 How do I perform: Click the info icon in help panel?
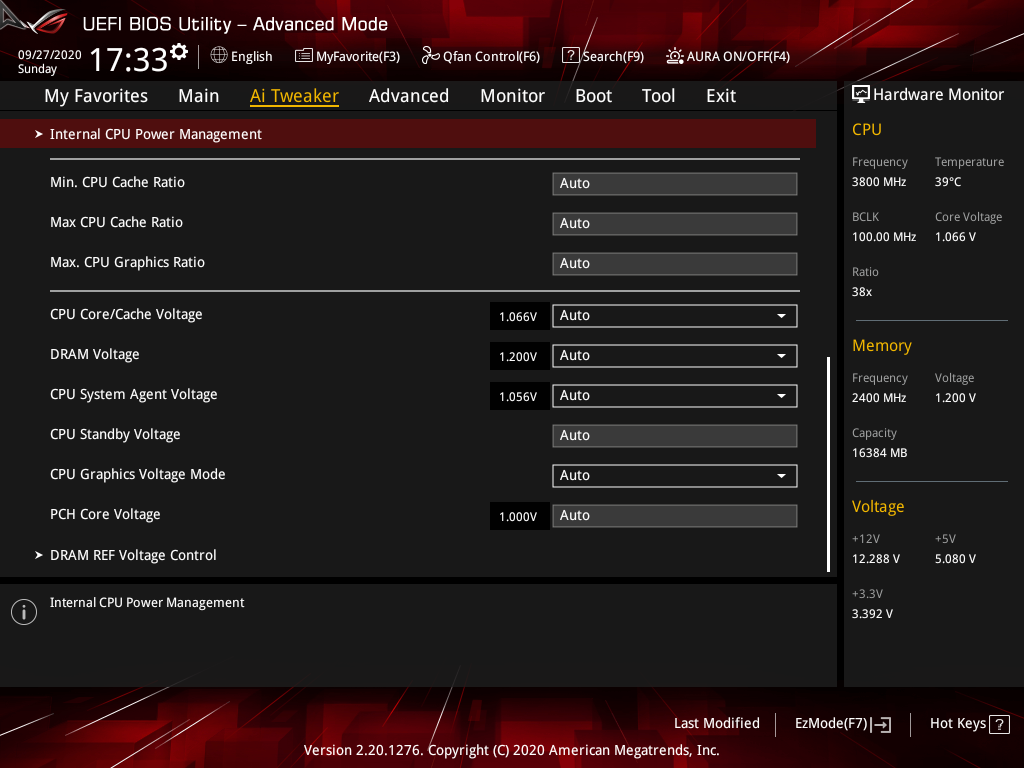[24, 612]
